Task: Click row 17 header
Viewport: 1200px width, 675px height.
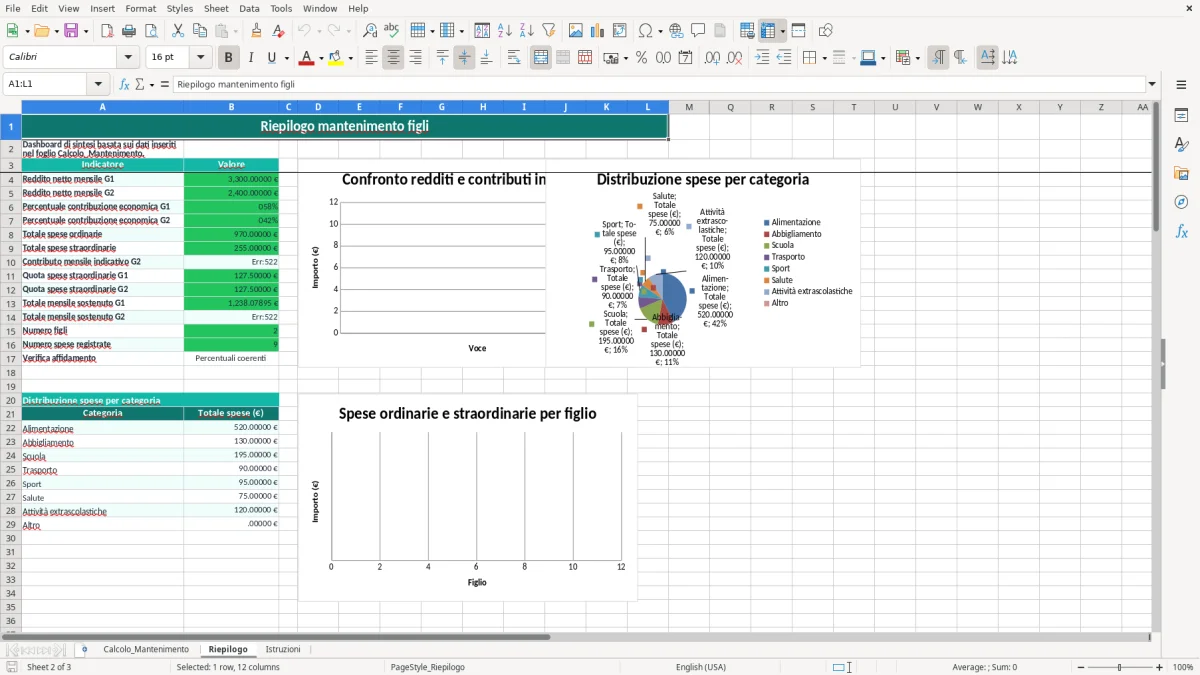Action: (x=10, y=358)
